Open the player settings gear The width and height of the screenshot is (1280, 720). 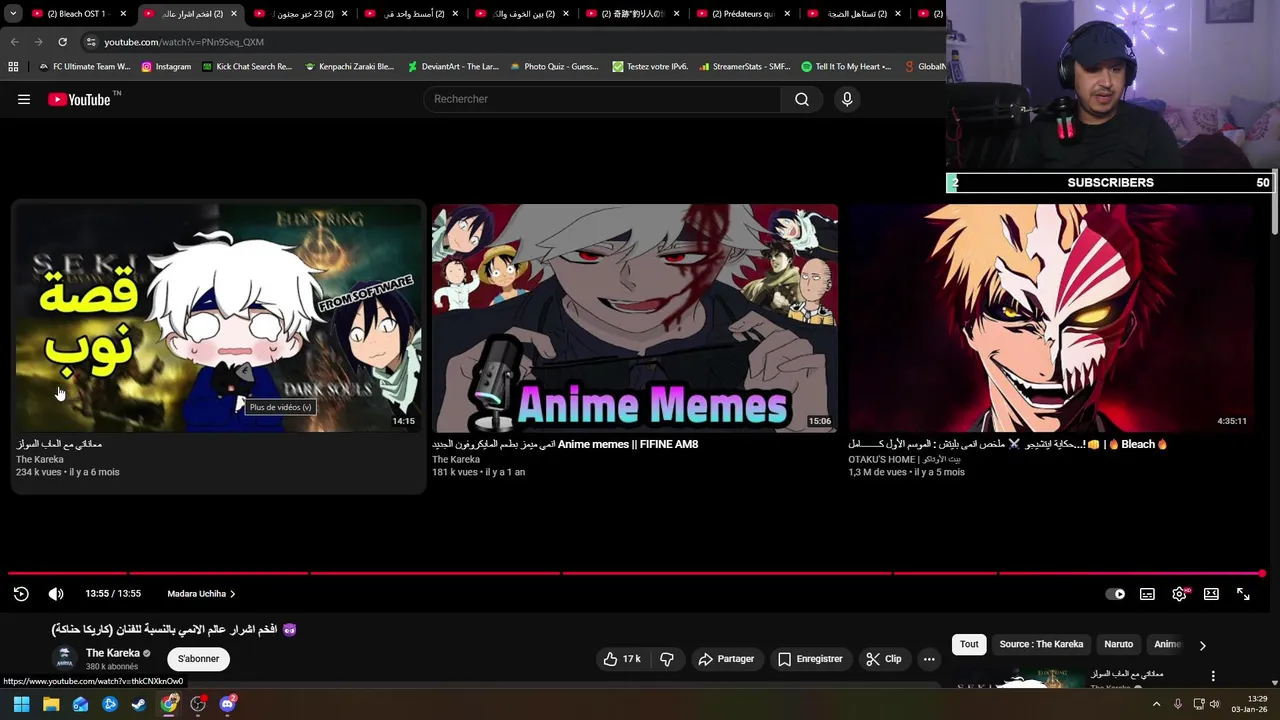(1180, 594)
